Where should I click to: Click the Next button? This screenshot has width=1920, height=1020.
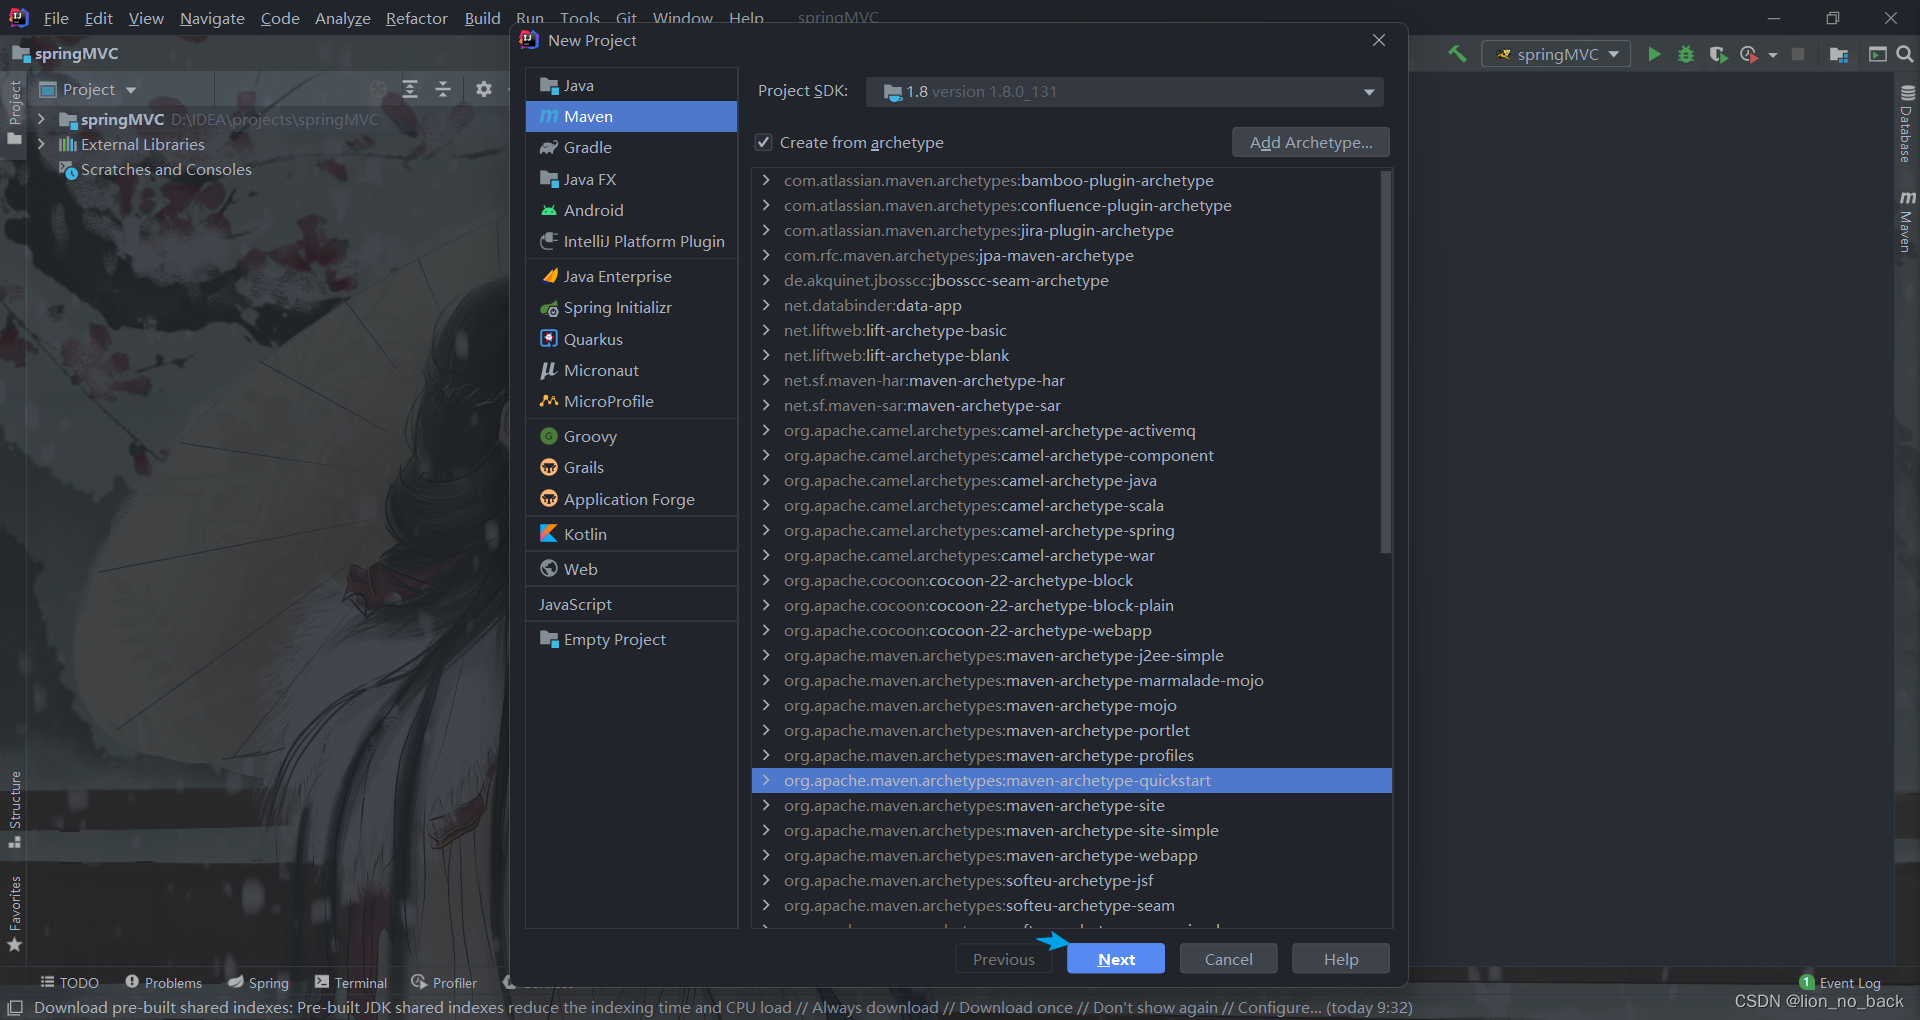coord(1116,959)
